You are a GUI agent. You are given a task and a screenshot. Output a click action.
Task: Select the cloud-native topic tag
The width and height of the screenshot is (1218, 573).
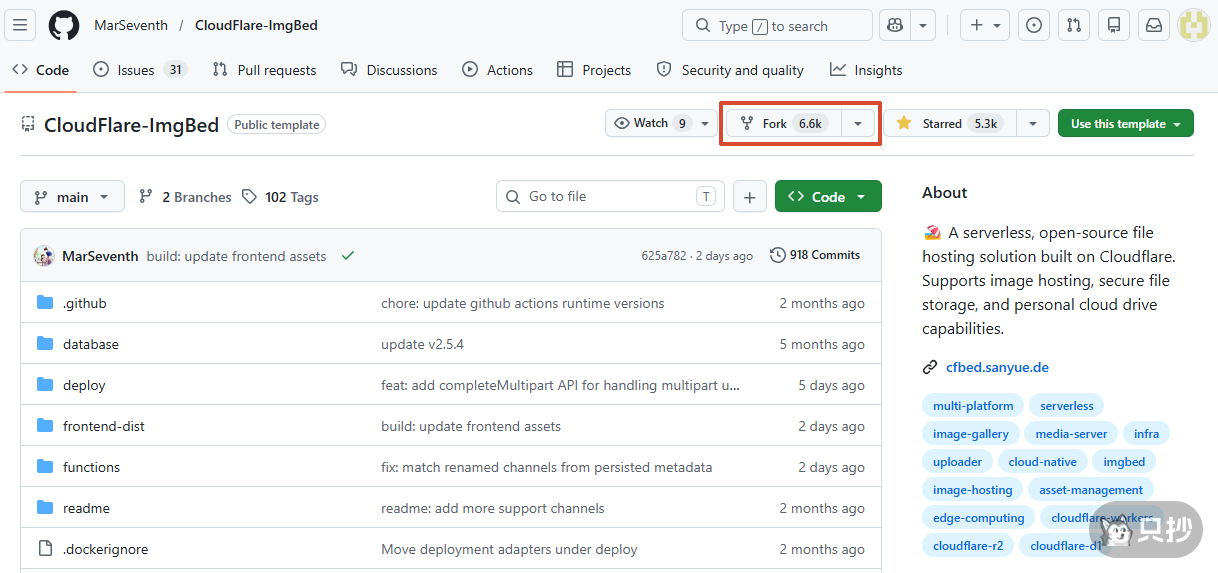point(1042,462)
